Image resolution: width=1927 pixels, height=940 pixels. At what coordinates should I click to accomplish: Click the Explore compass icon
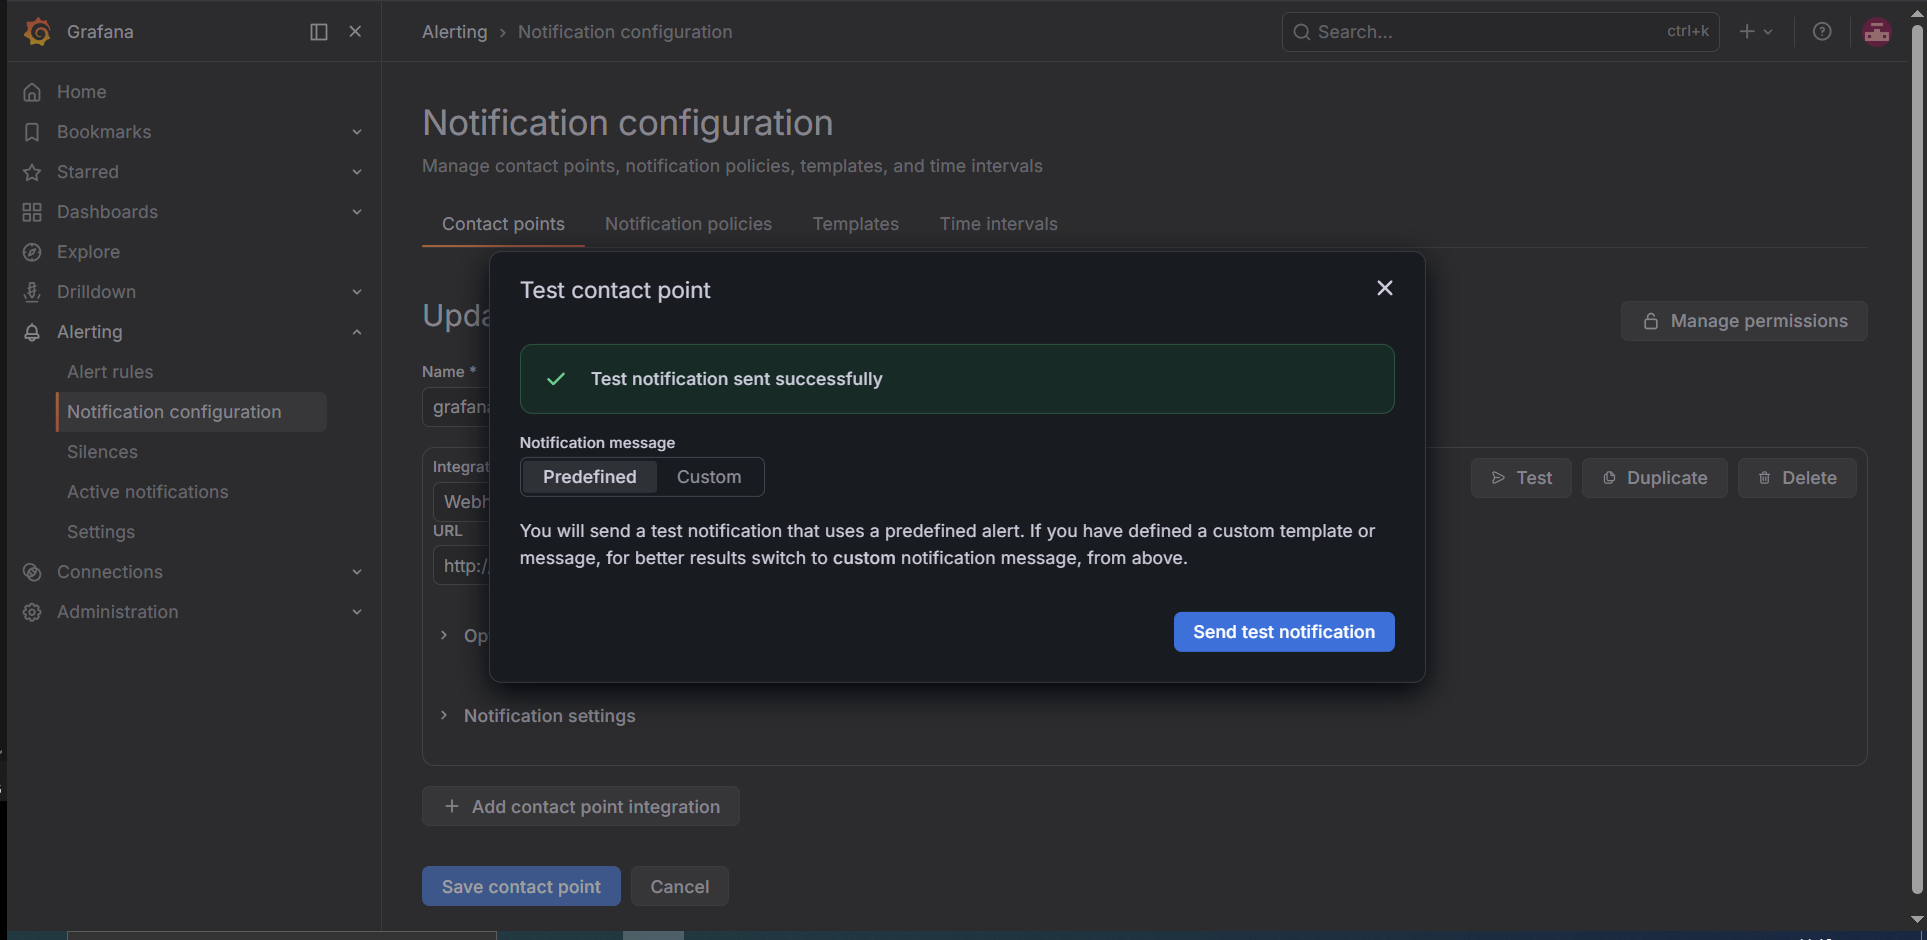click(32, 252)
